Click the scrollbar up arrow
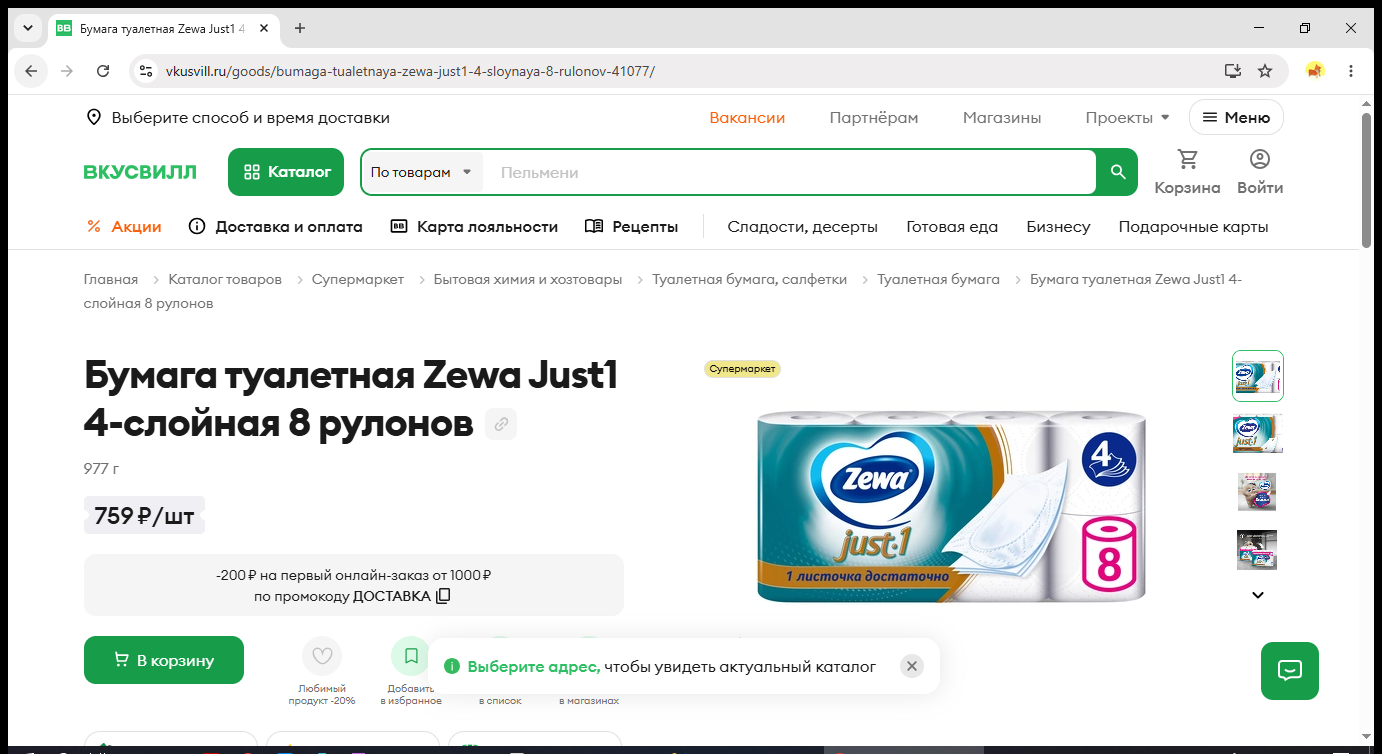The image size is (1382, 754). pyautogui.click(x=1367, y=102)
